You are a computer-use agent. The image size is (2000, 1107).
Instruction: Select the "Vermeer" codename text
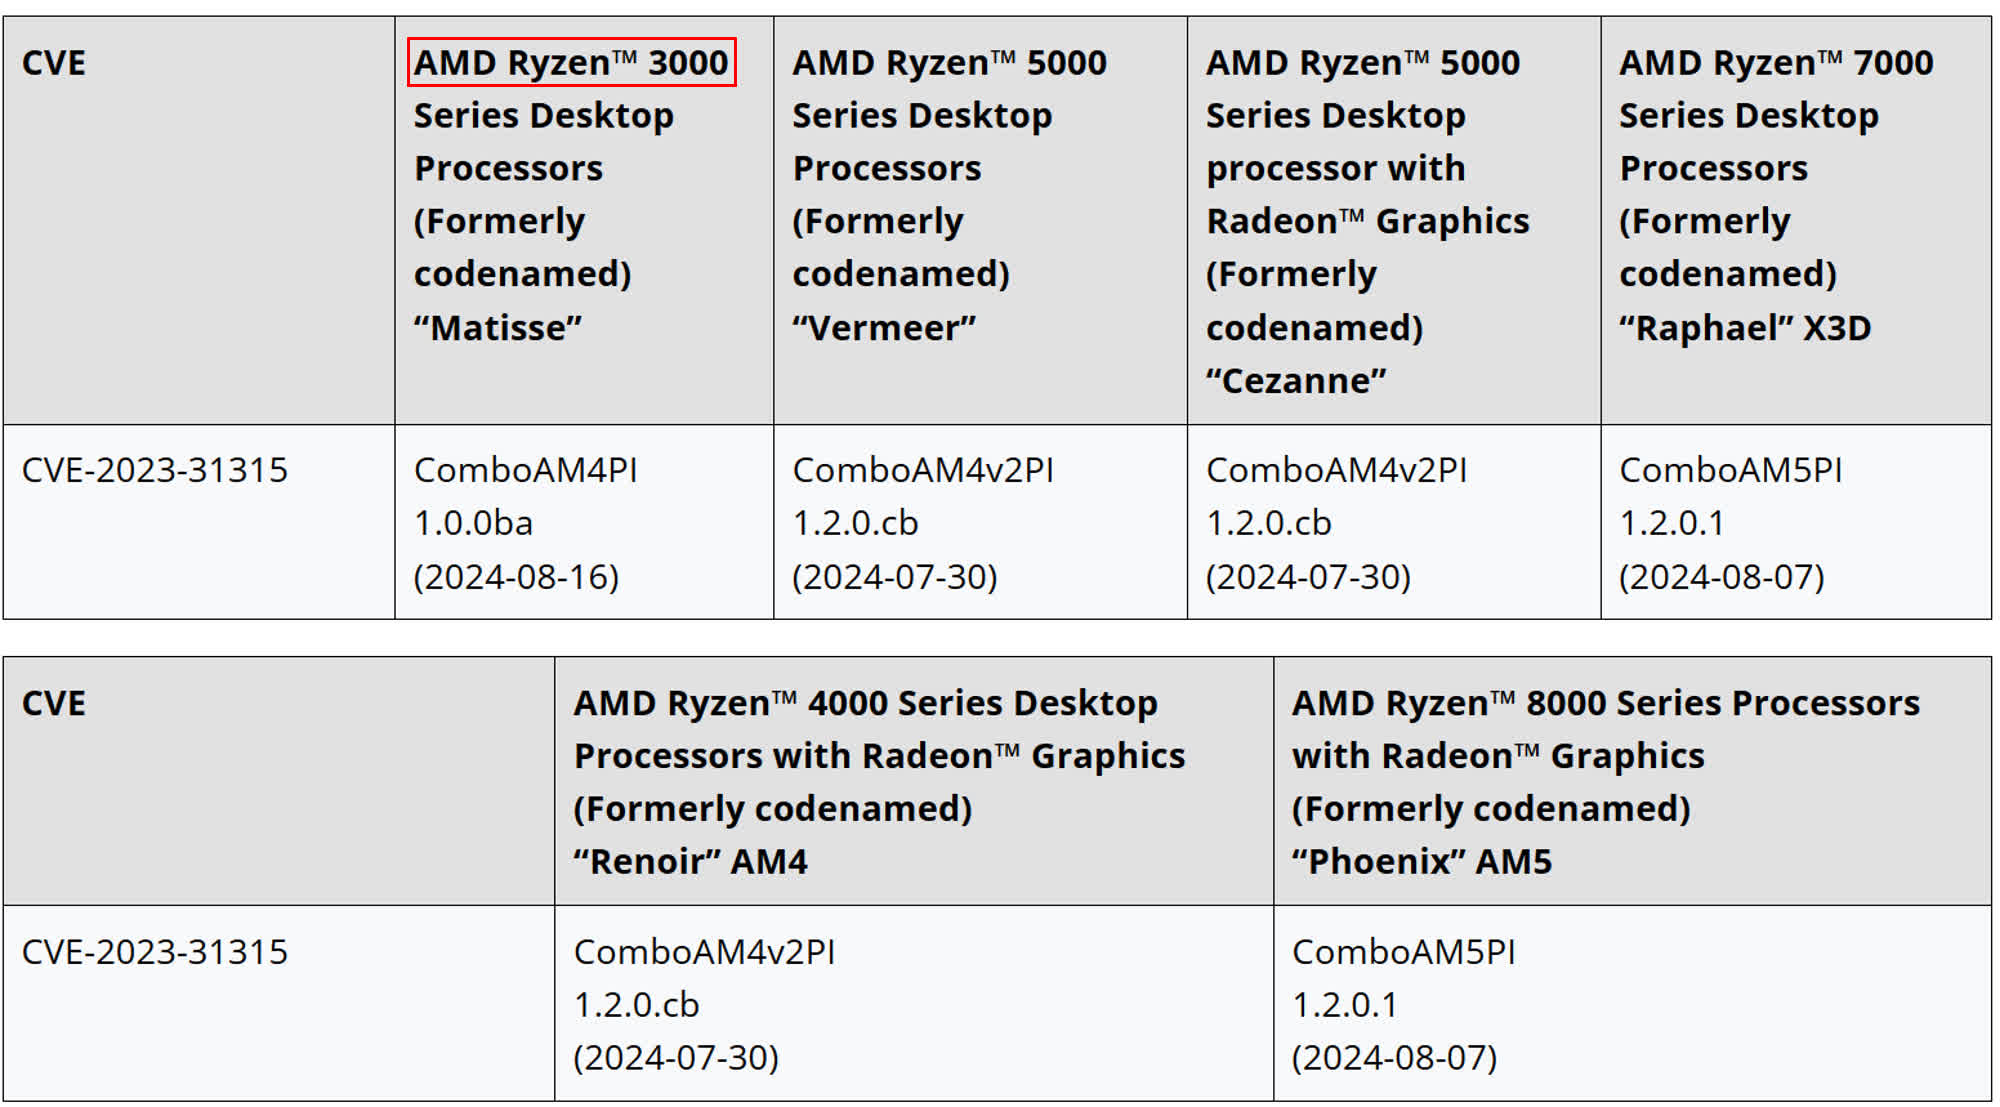click(x=883, y=327)
